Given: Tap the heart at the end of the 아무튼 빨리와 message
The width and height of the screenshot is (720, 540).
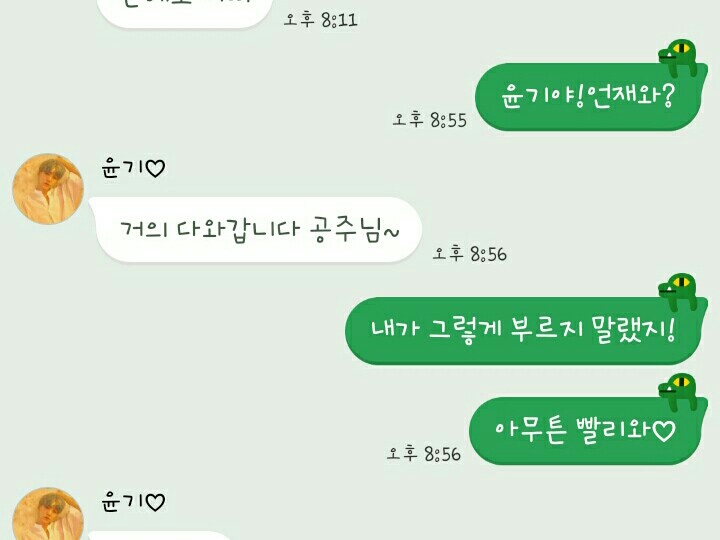Looking at the screenshot, I should click(664, 431).
